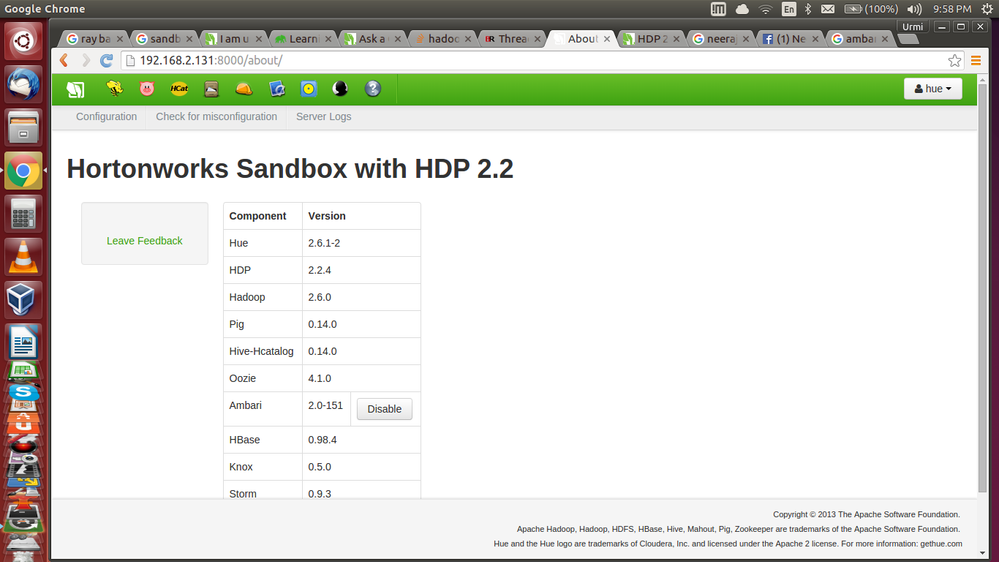The image size is (999, 562).
Task: Launch VirtualBox from the dock
Action: coord(23,299)
